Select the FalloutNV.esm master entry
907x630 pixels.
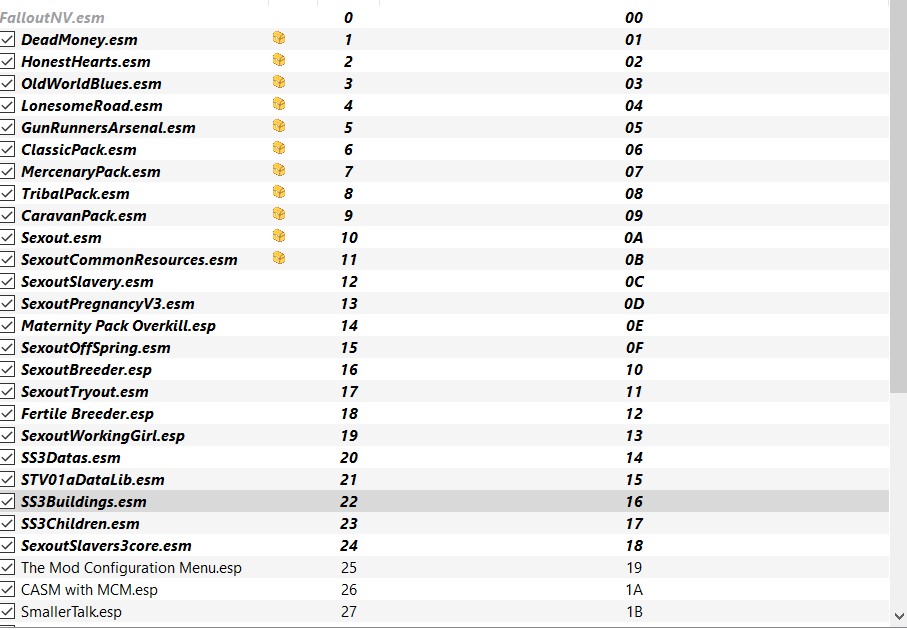[444, 18]
